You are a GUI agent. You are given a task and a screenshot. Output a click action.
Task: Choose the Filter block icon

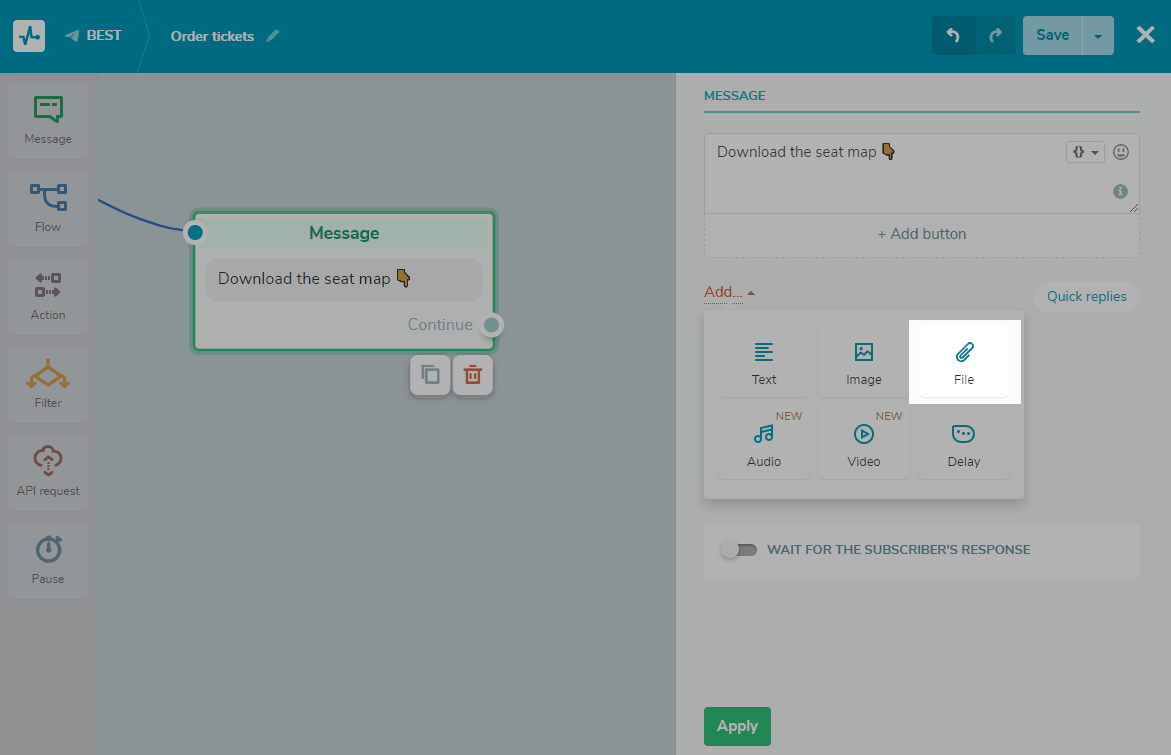click(x=48, y=384)
